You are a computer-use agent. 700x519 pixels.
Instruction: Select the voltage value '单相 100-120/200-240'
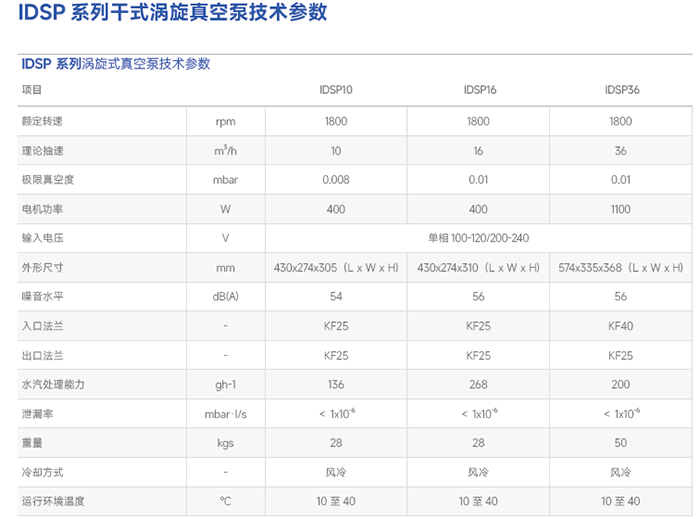[x=479, y=238]
